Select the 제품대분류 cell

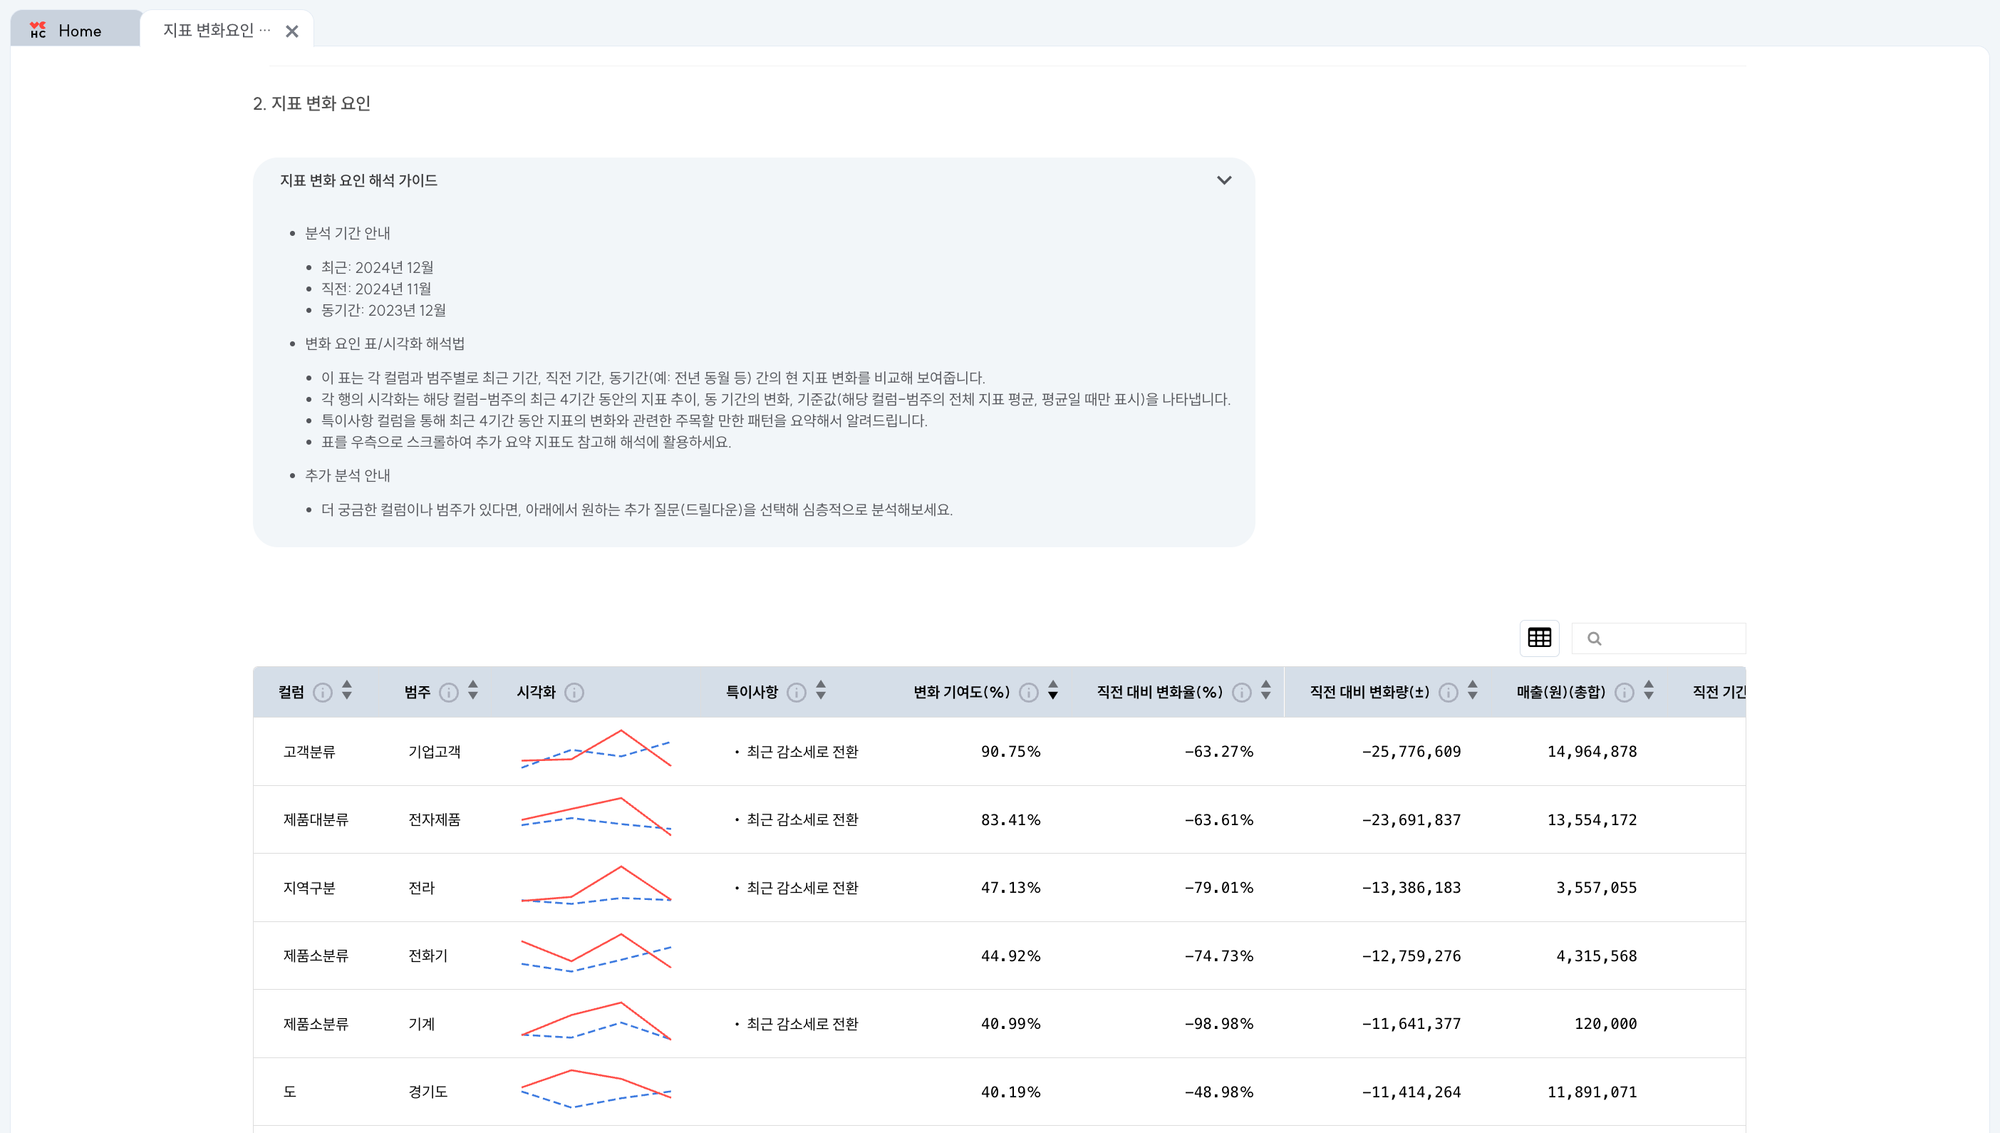(x=316, y=820)
